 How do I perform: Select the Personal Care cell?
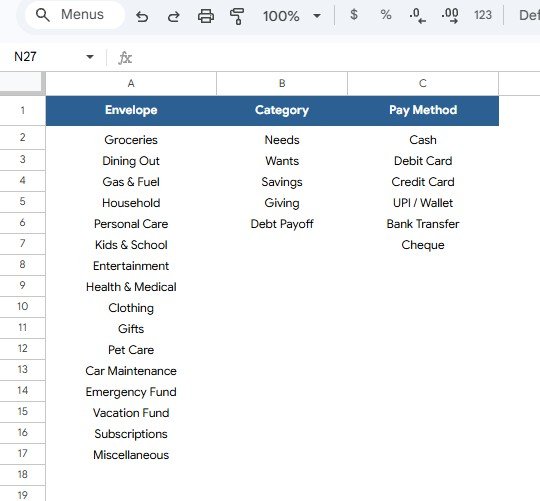131,223
